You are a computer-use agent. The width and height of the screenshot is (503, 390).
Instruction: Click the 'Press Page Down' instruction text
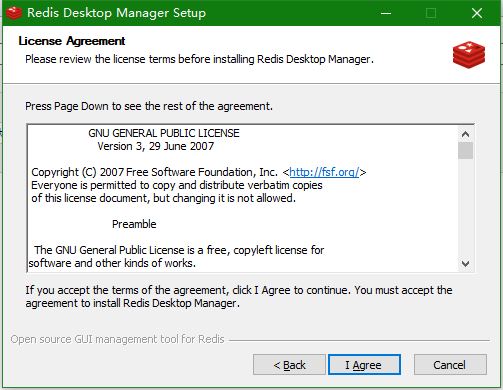point(149,106)
